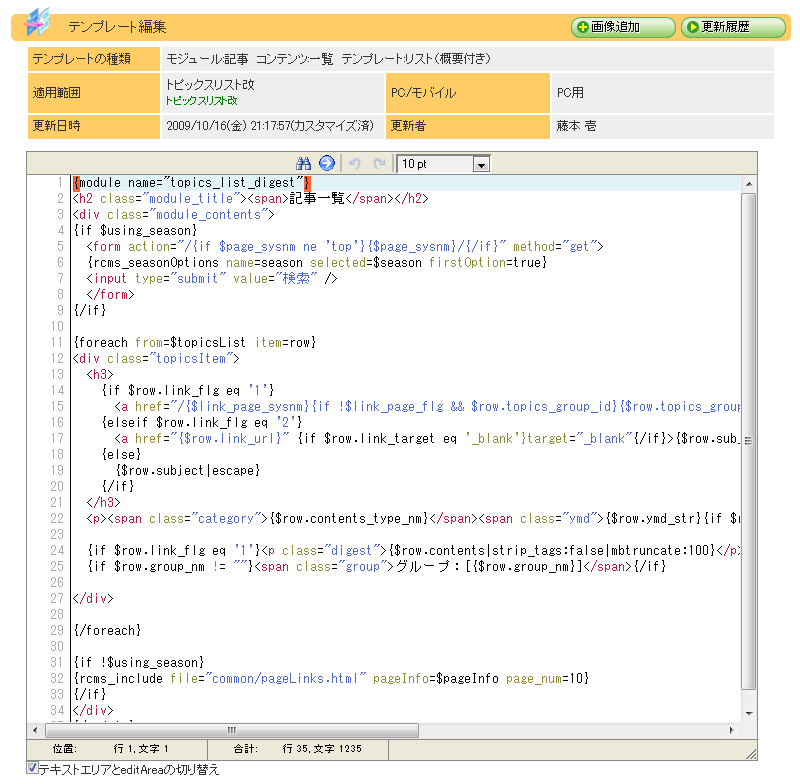Viewport: 800px width, 784px height.
Task: Click the foreach from=$topicsList line
Action: [195, 342]
